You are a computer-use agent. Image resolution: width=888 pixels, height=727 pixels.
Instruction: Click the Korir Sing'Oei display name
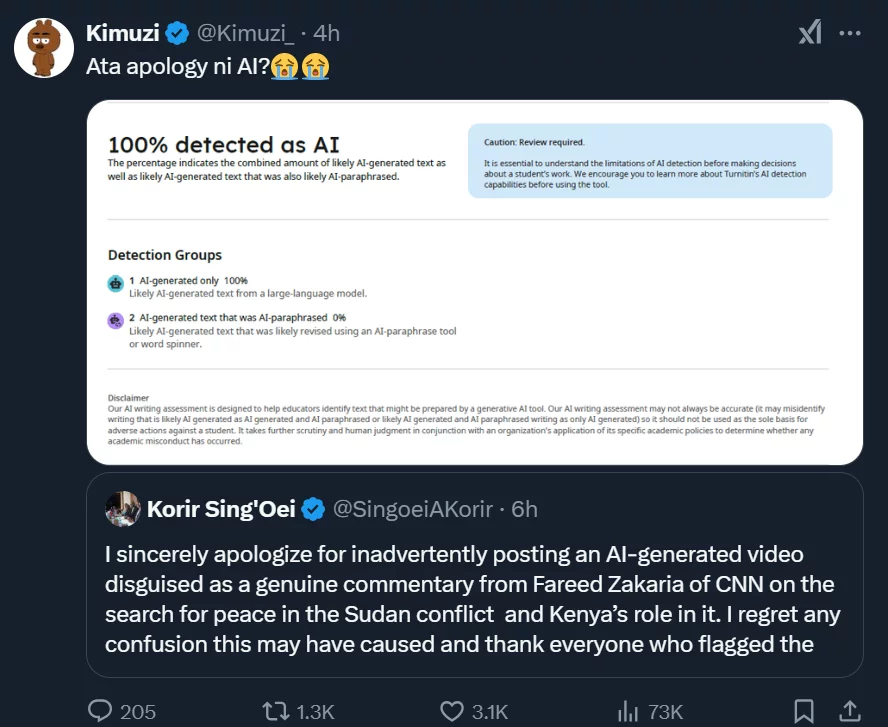tap(221, 509)
